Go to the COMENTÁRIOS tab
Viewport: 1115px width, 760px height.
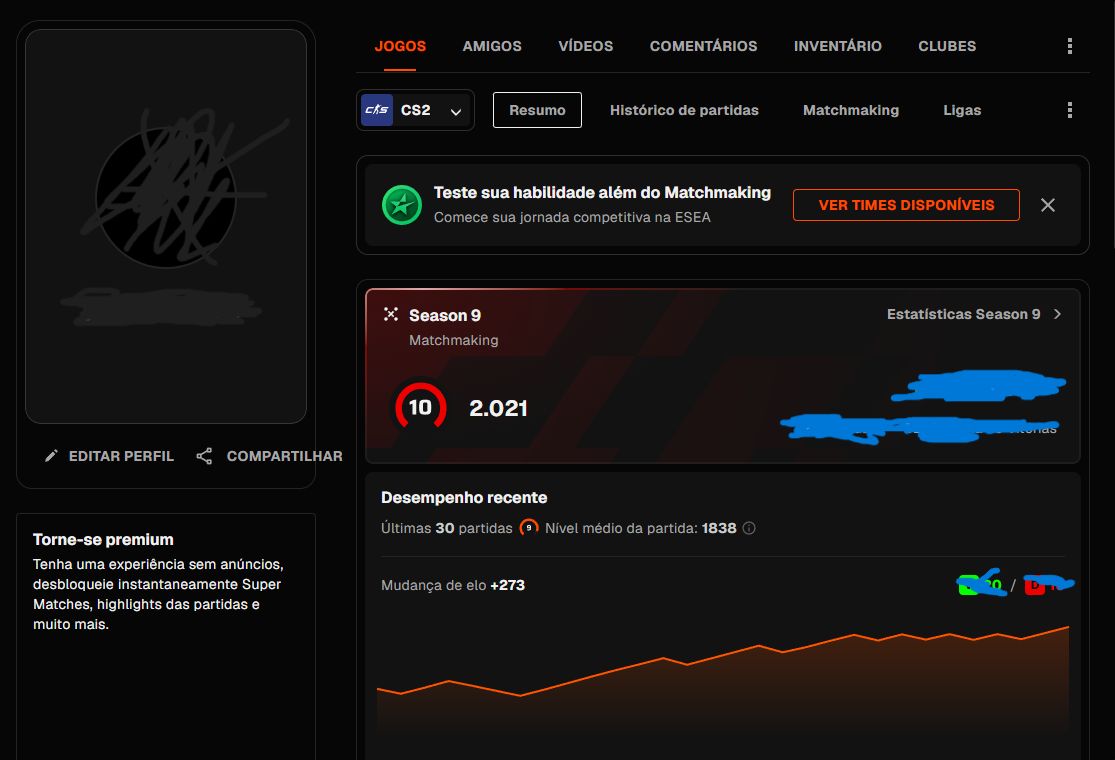click(x=703, y=46)
